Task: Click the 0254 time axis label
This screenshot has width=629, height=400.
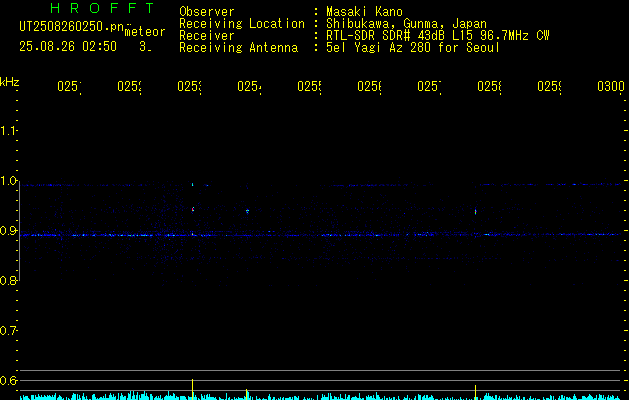Action: [249, 86]
